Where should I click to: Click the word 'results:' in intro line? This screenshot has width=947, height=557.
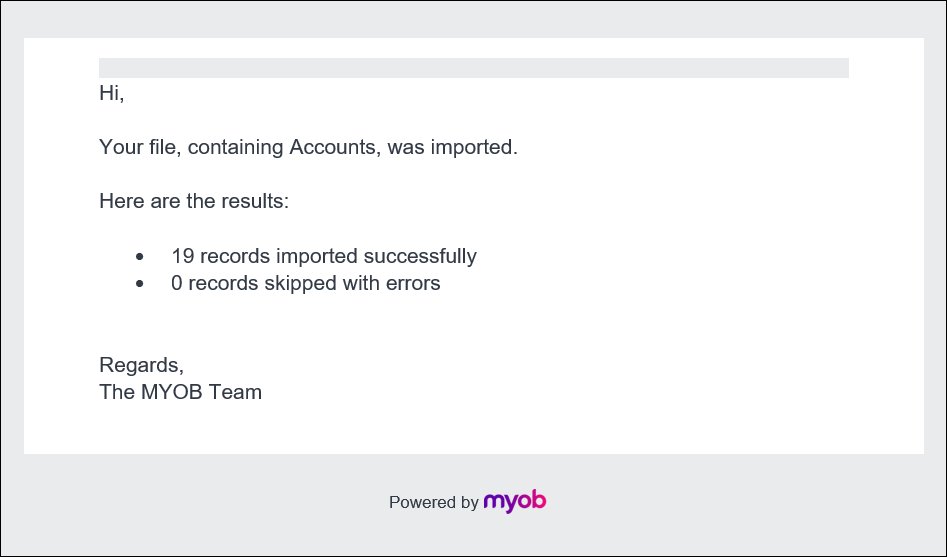[257, 202]
